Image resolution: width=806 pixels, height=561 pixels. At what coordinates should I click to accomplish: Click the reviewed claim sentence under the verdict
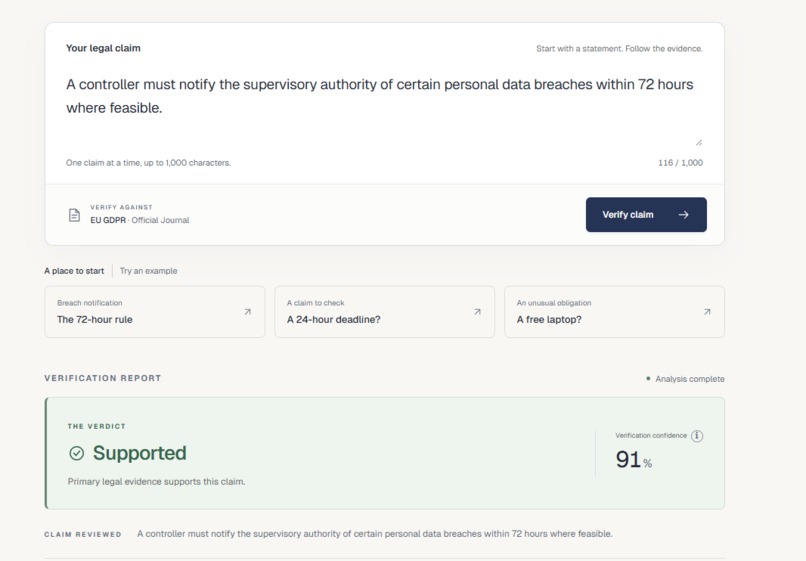pos(375,534)
